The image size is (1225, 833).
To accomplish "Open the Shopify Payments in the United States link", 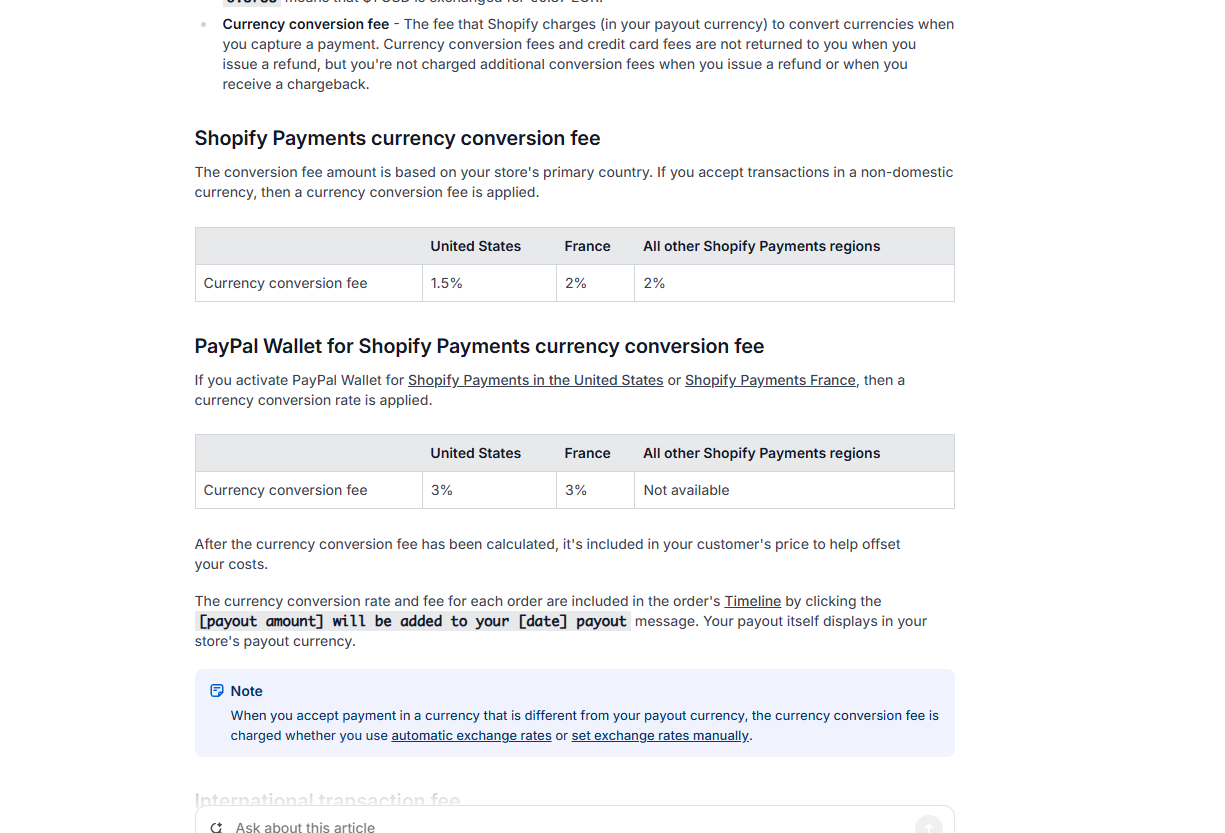I will click(535, 380).
